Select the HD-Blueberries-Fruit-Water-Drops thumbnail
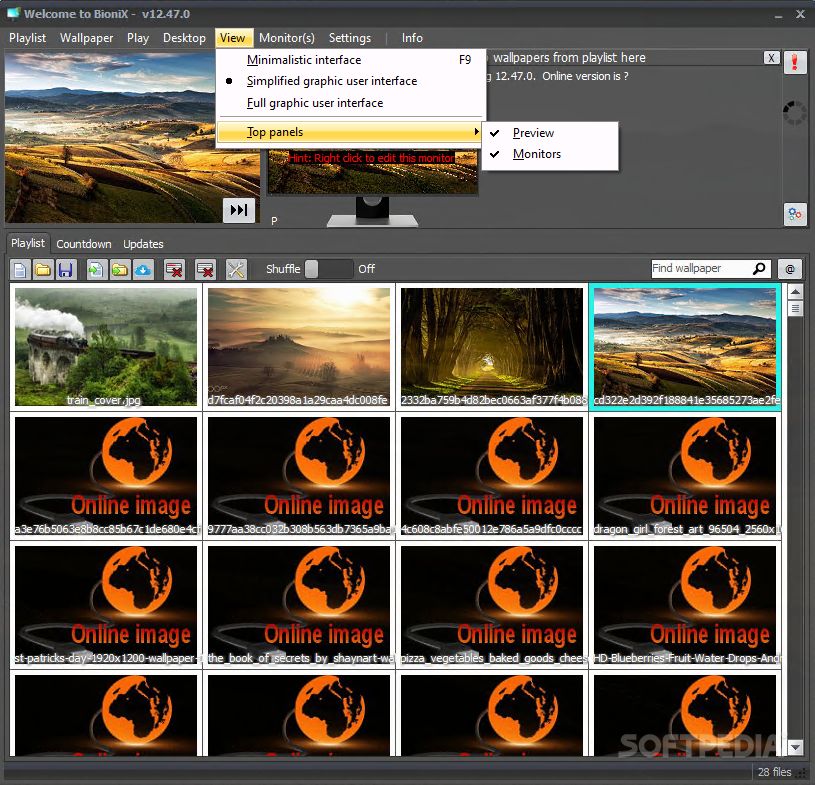This screenshot has height=785, width=815. pyautogui.click(x=685, y=605)
